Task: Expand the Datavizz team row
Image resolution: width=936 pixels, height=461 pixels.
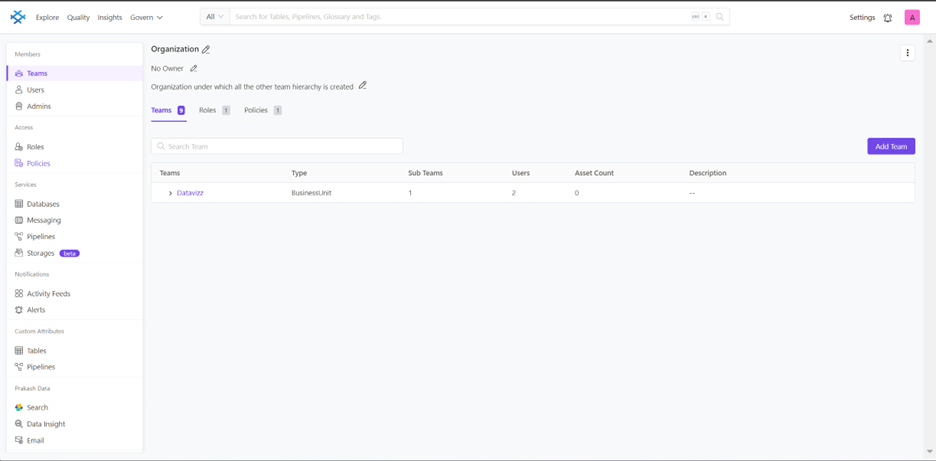Action: 170,193
